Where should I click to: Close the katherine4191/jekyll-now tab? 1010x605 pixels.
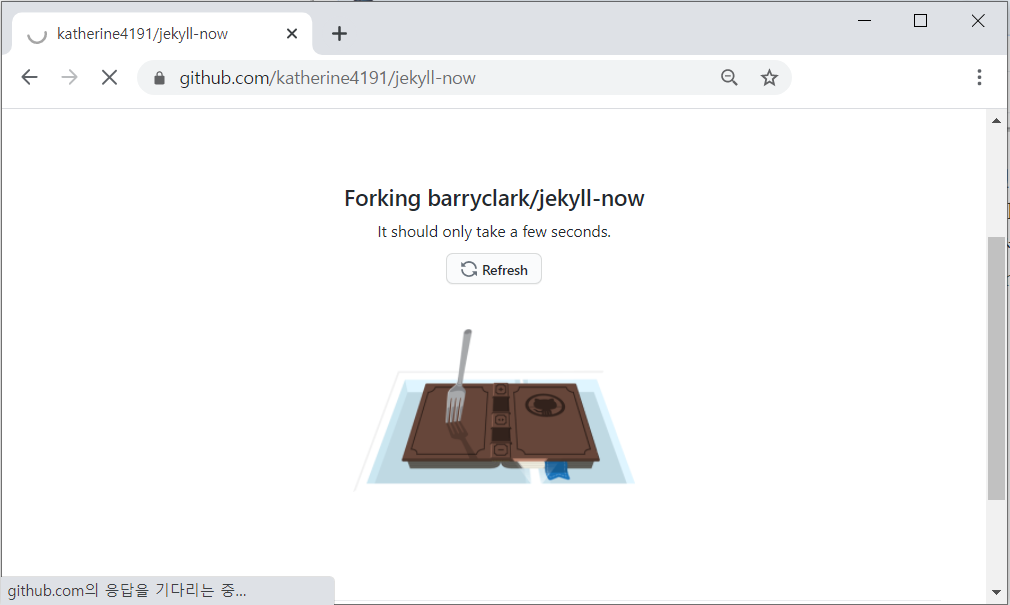click(292, 34)
